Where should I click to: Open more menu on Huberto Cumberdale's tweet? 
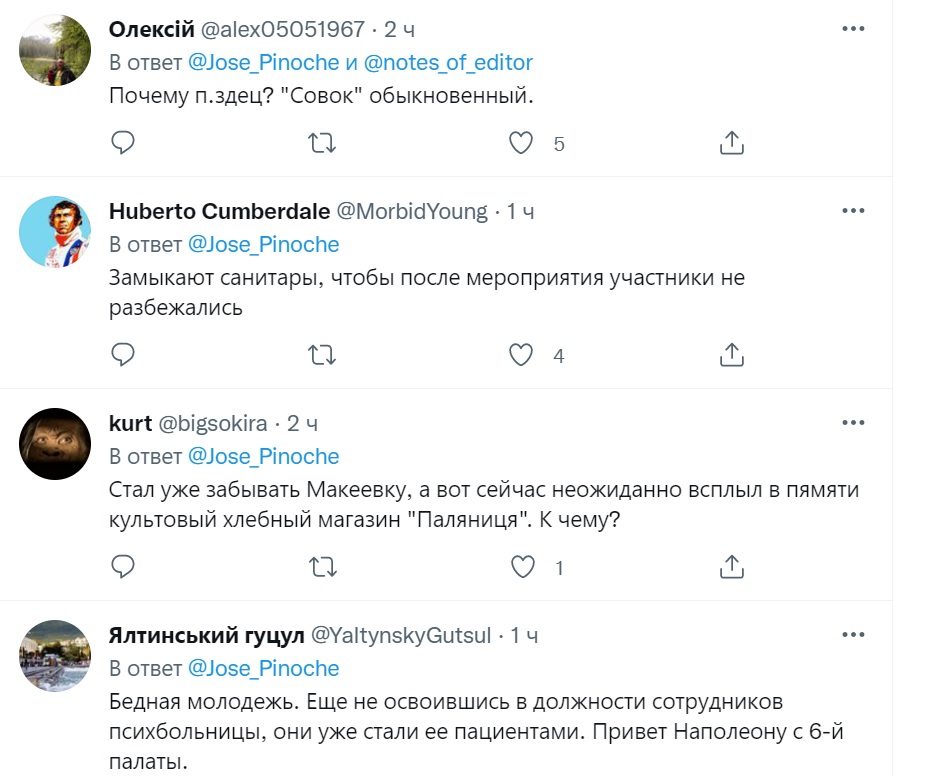pos(853,211)
